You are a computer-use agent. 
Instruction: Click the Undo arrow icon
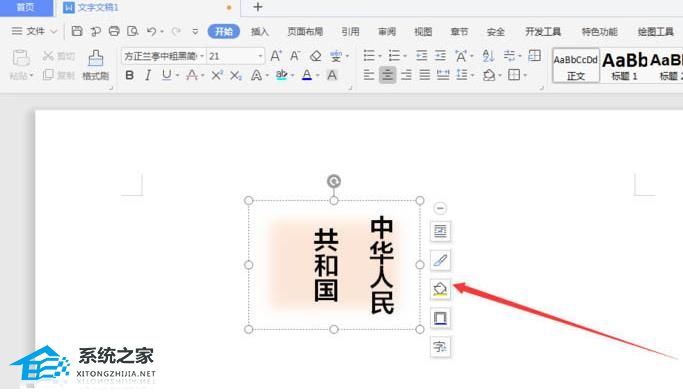152,31
